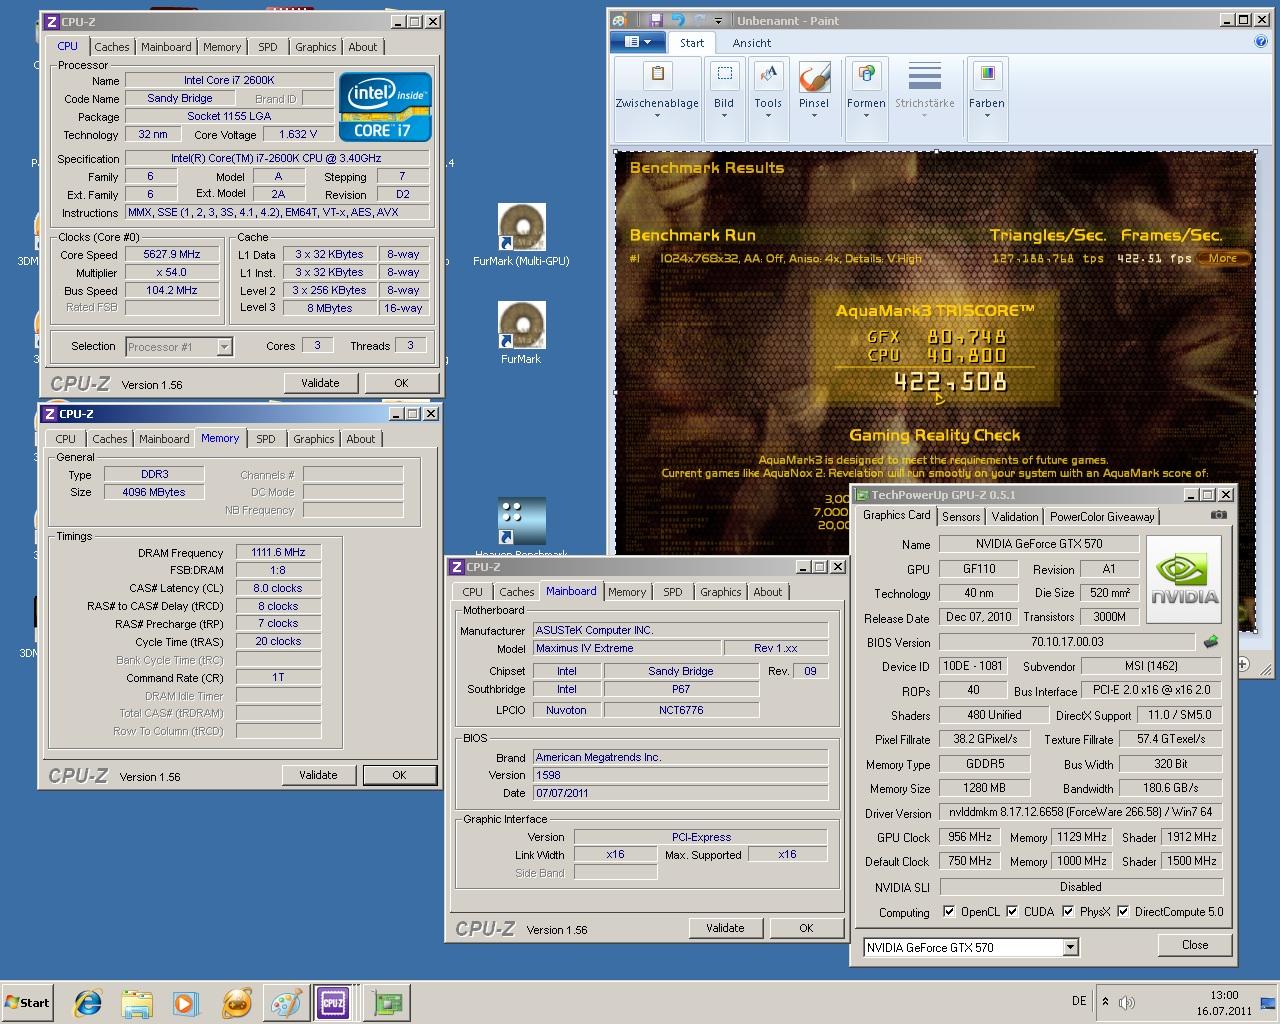Click the Redo arrow in Paint's quick access toolbar

click(699, 20)
